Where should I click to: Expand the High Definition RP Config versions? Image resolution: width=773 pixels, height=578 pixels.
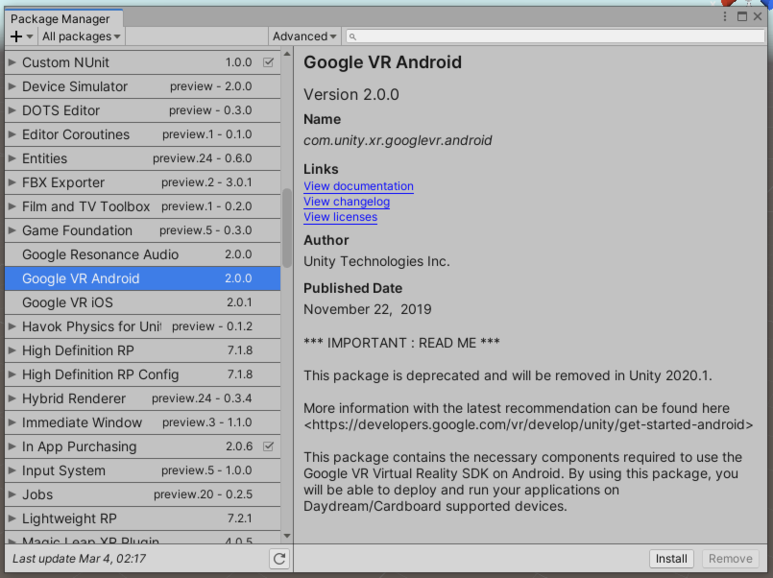tap(12, 374)
